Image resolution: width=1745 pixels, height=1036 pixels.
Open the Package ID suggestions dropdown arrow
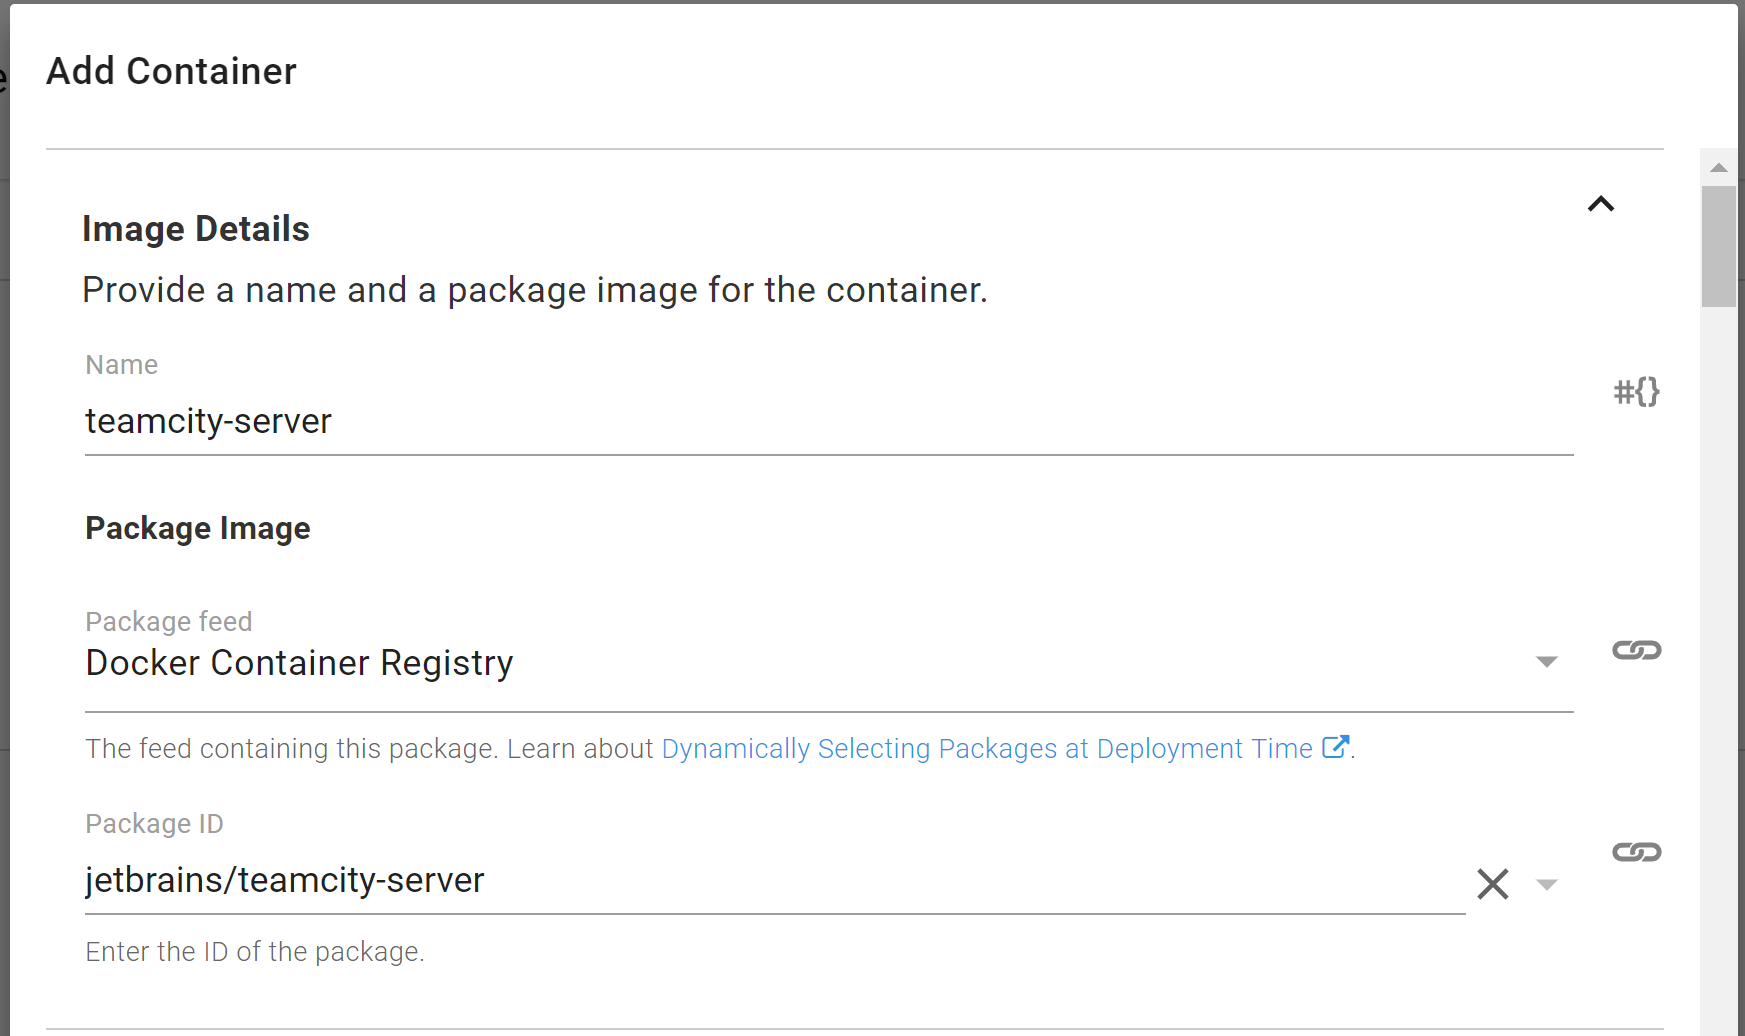[x=1546, y=885]
